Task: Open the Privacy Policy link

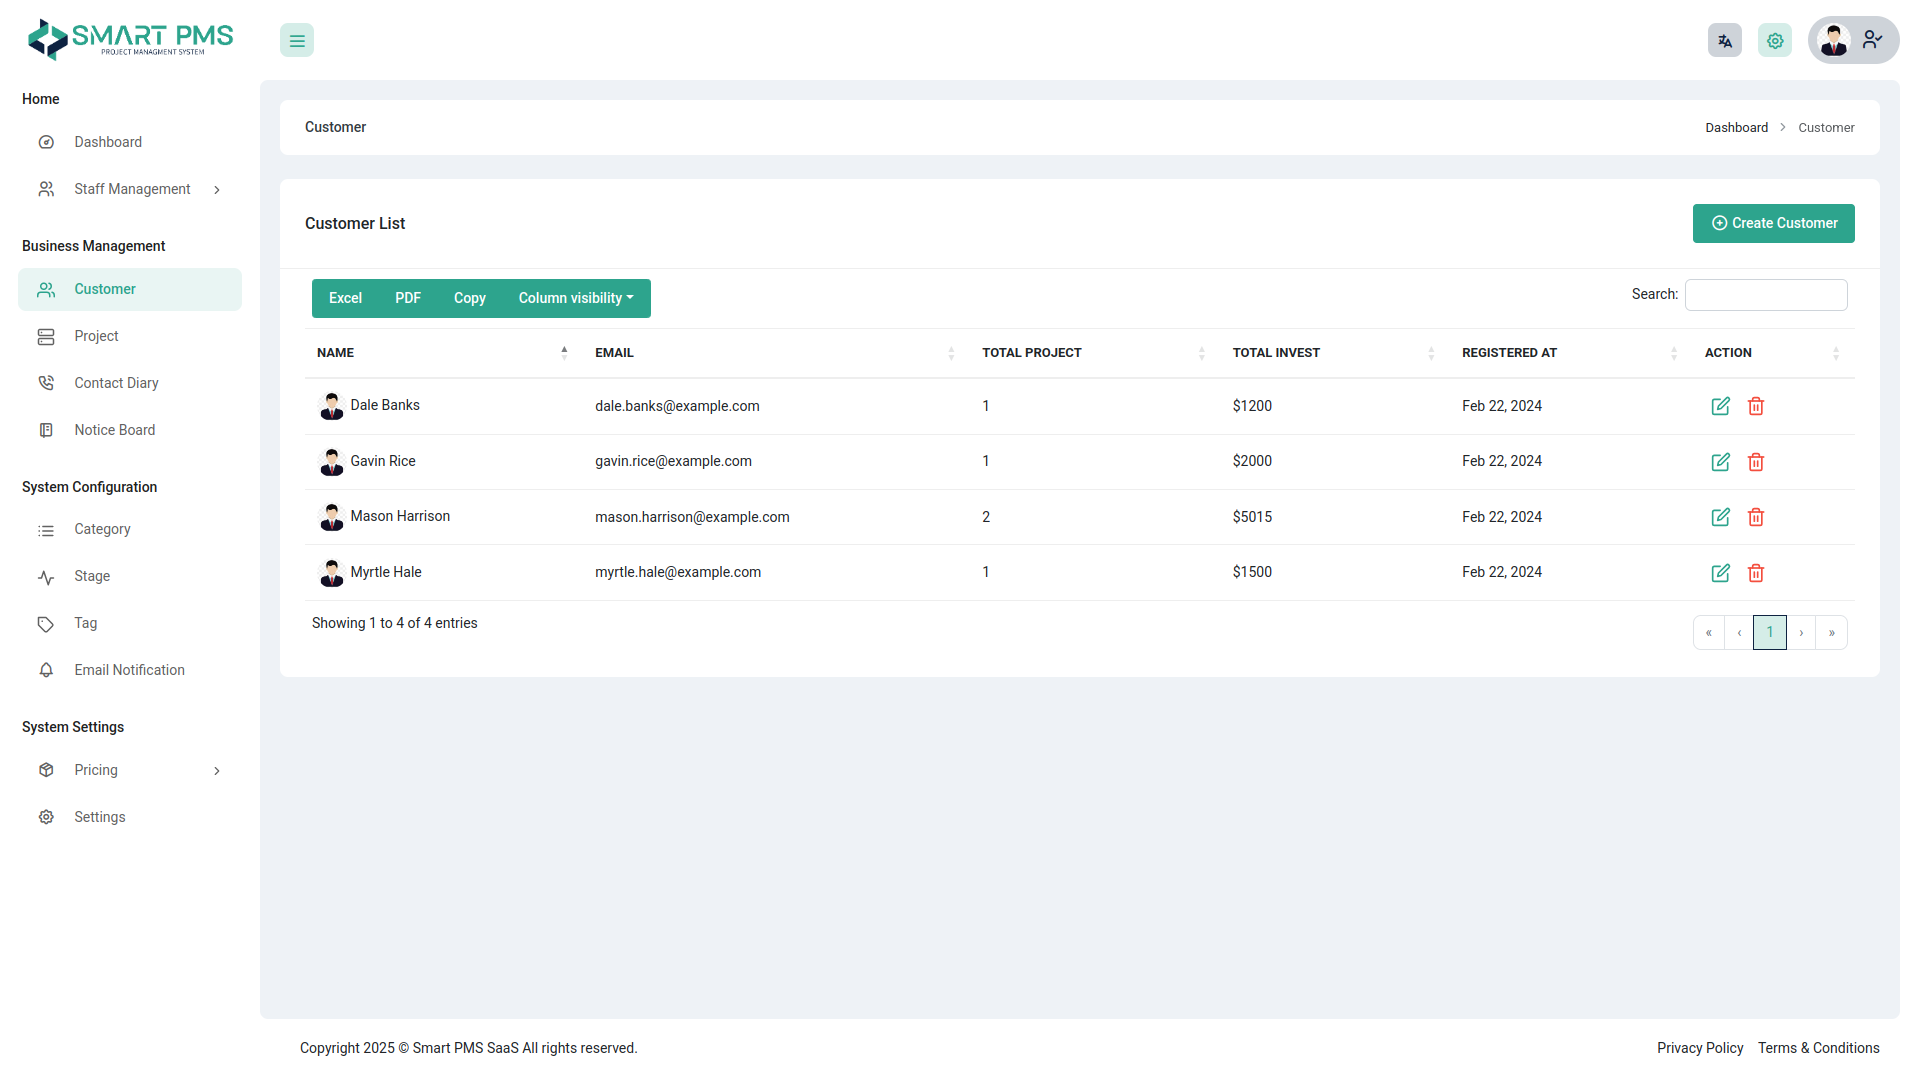Action: [x=1700, y=1048]
